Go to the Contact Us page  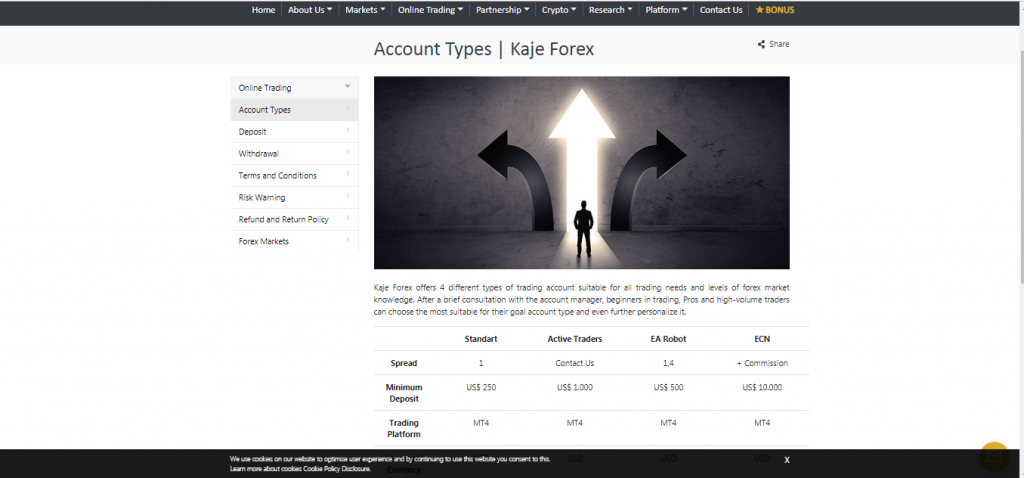coord(721,10)
